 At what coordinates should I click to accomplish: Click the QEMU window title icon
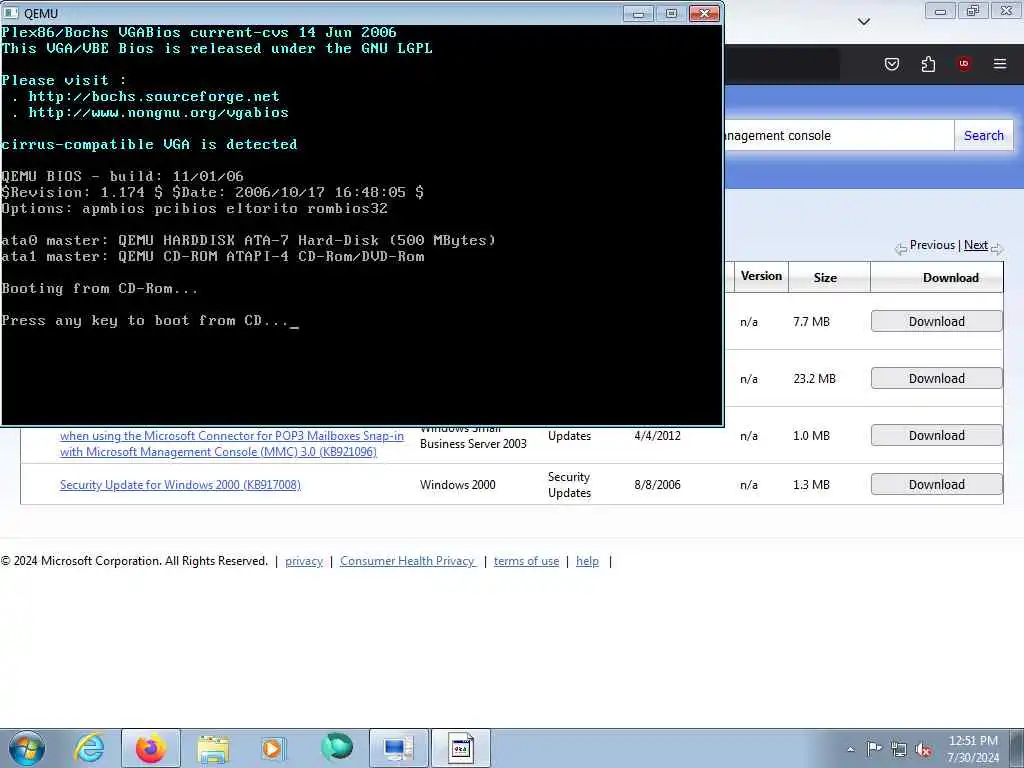(11, 13)
